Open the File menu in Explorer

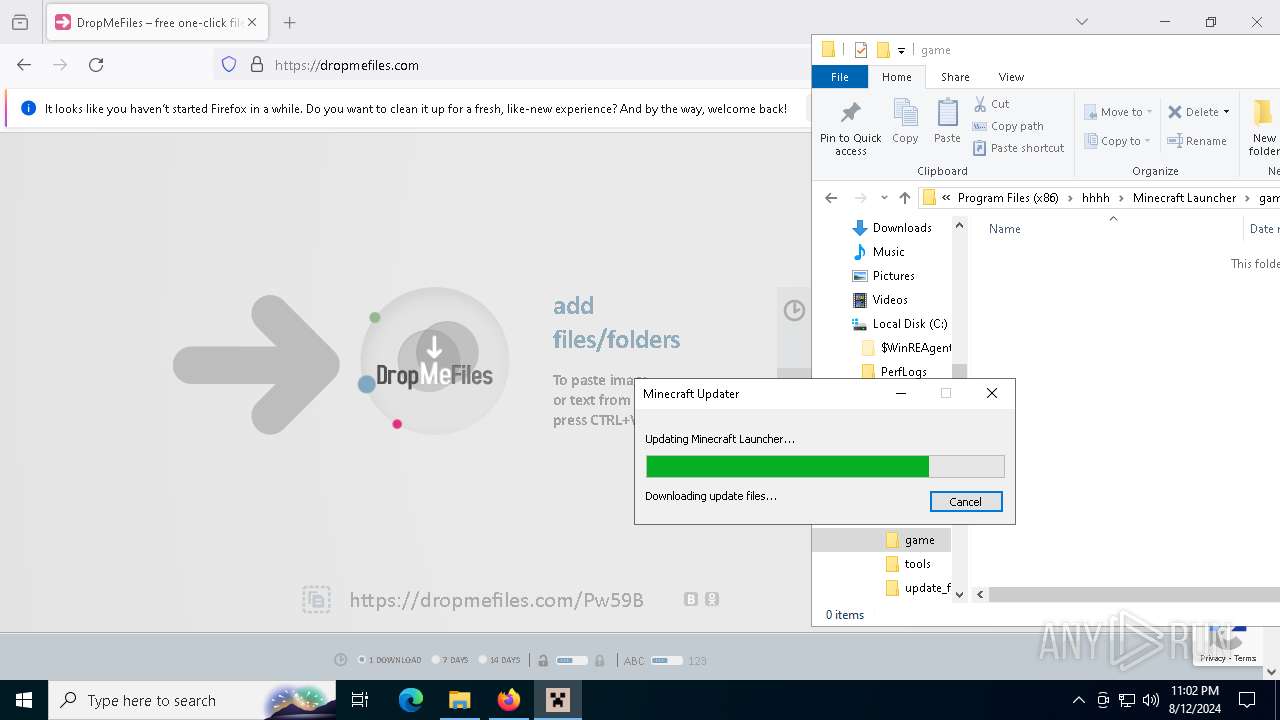point(840,77)
